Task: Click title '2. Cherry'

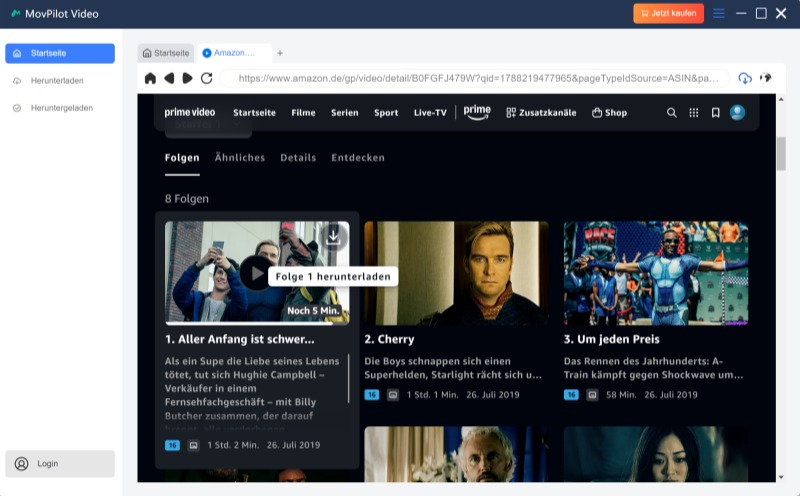Action: tap(389, 339)
